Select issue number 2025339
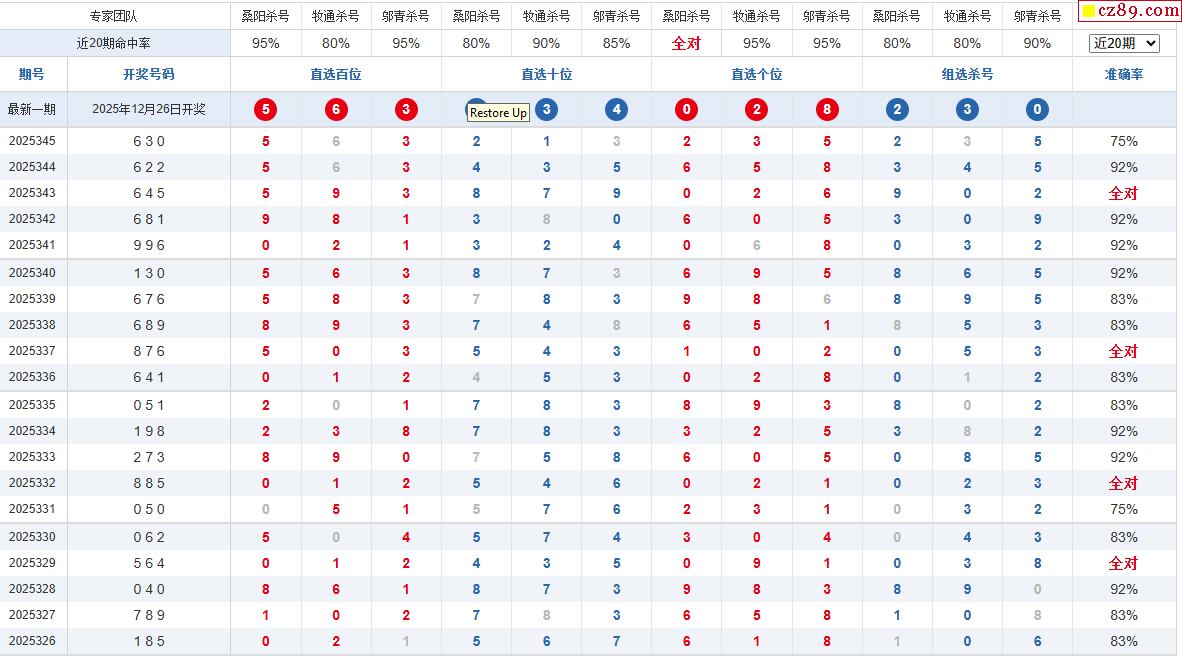1182x659 pixels. click(32, 299)
